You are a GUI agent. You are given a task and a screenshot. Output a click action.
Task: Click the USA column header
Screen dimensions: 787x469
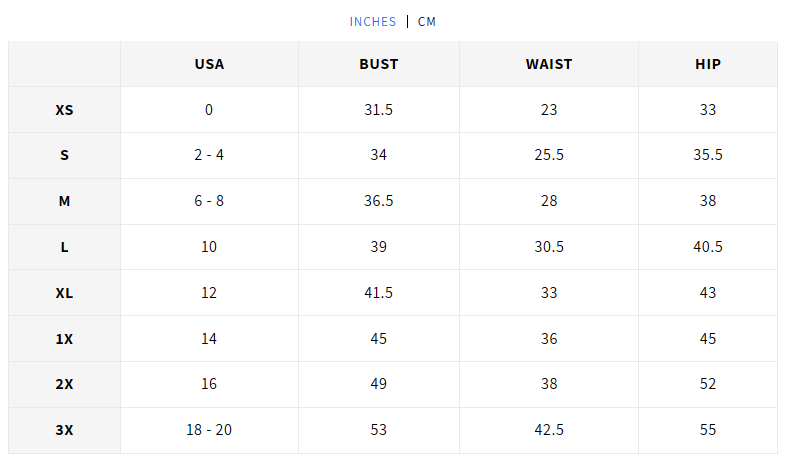pos(209,64)
